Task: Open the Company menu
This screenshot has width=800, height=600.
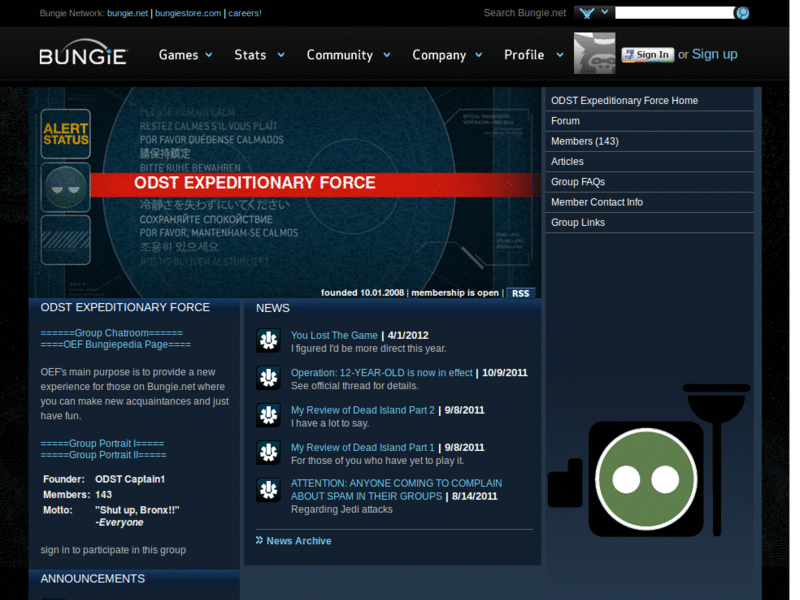Action: [439, 55]
